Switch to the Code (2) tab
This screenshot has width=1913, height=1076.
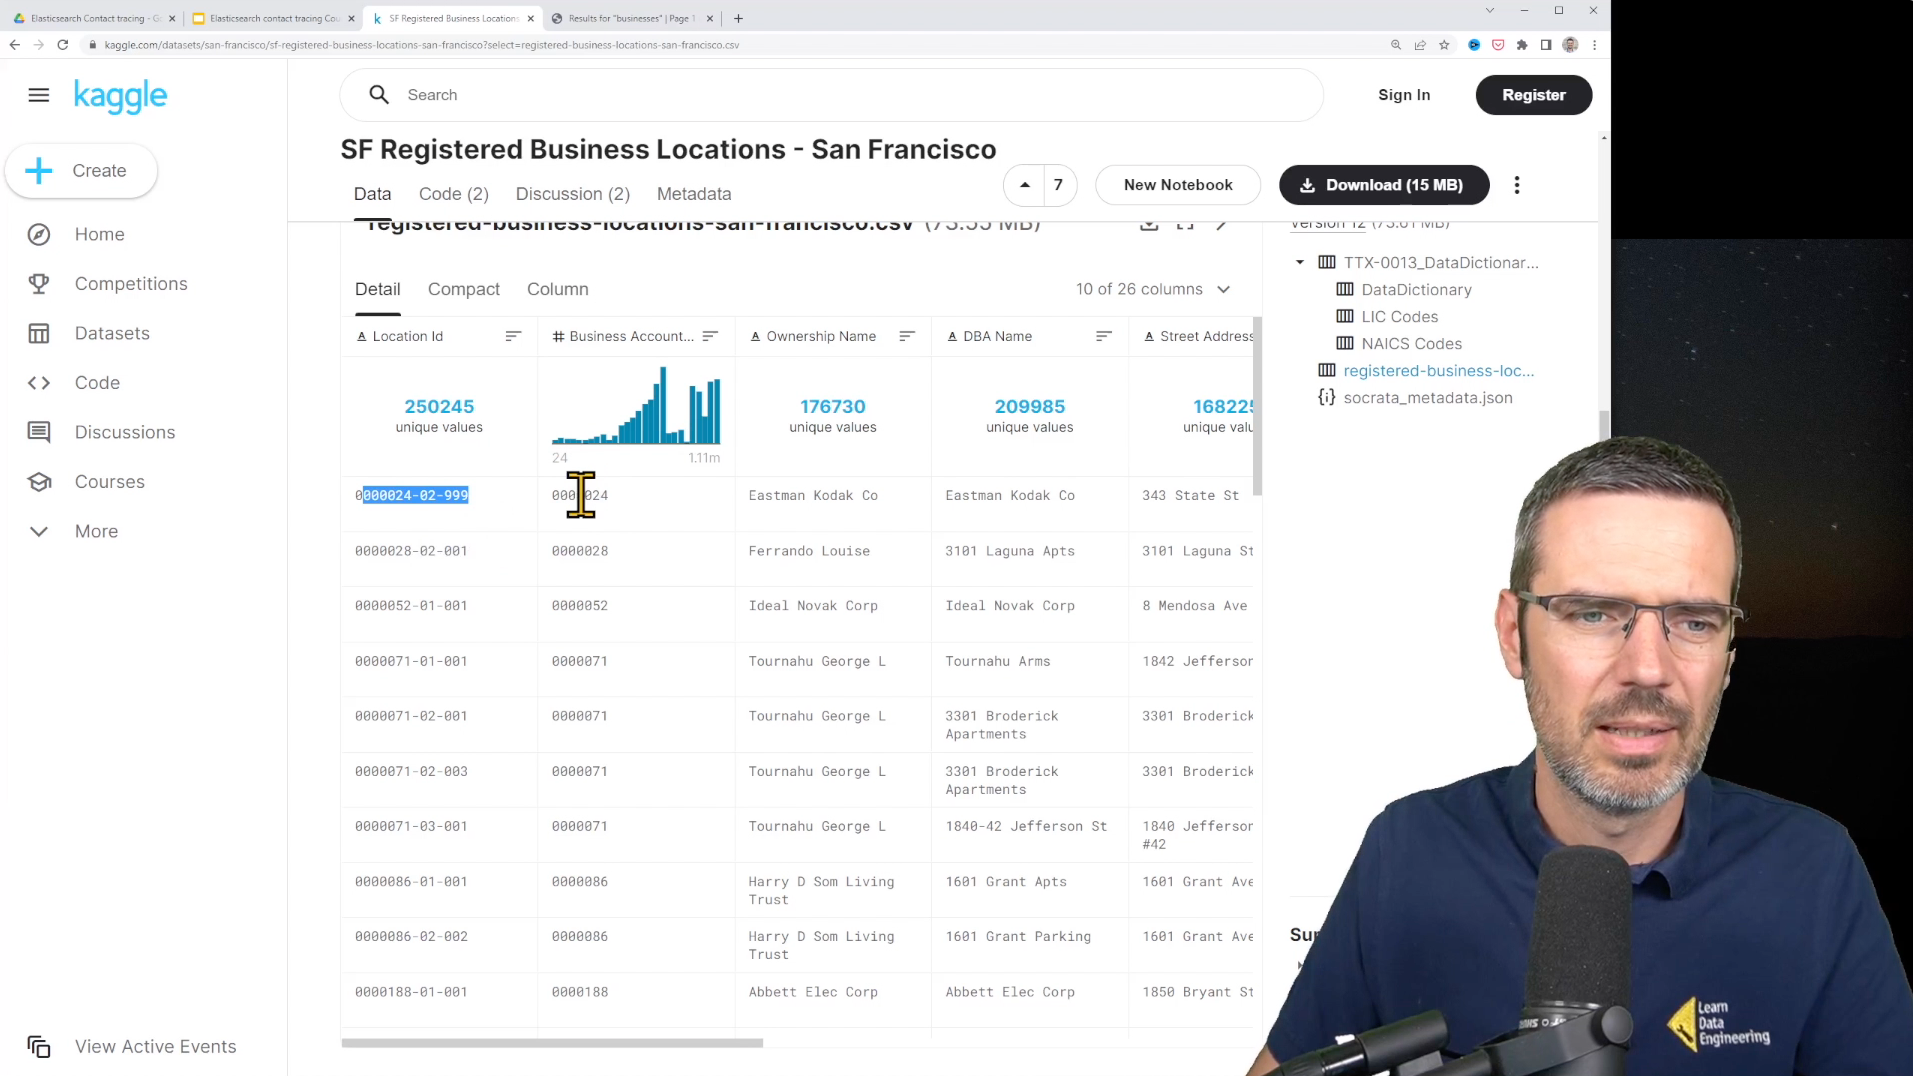tap(454, 194)
